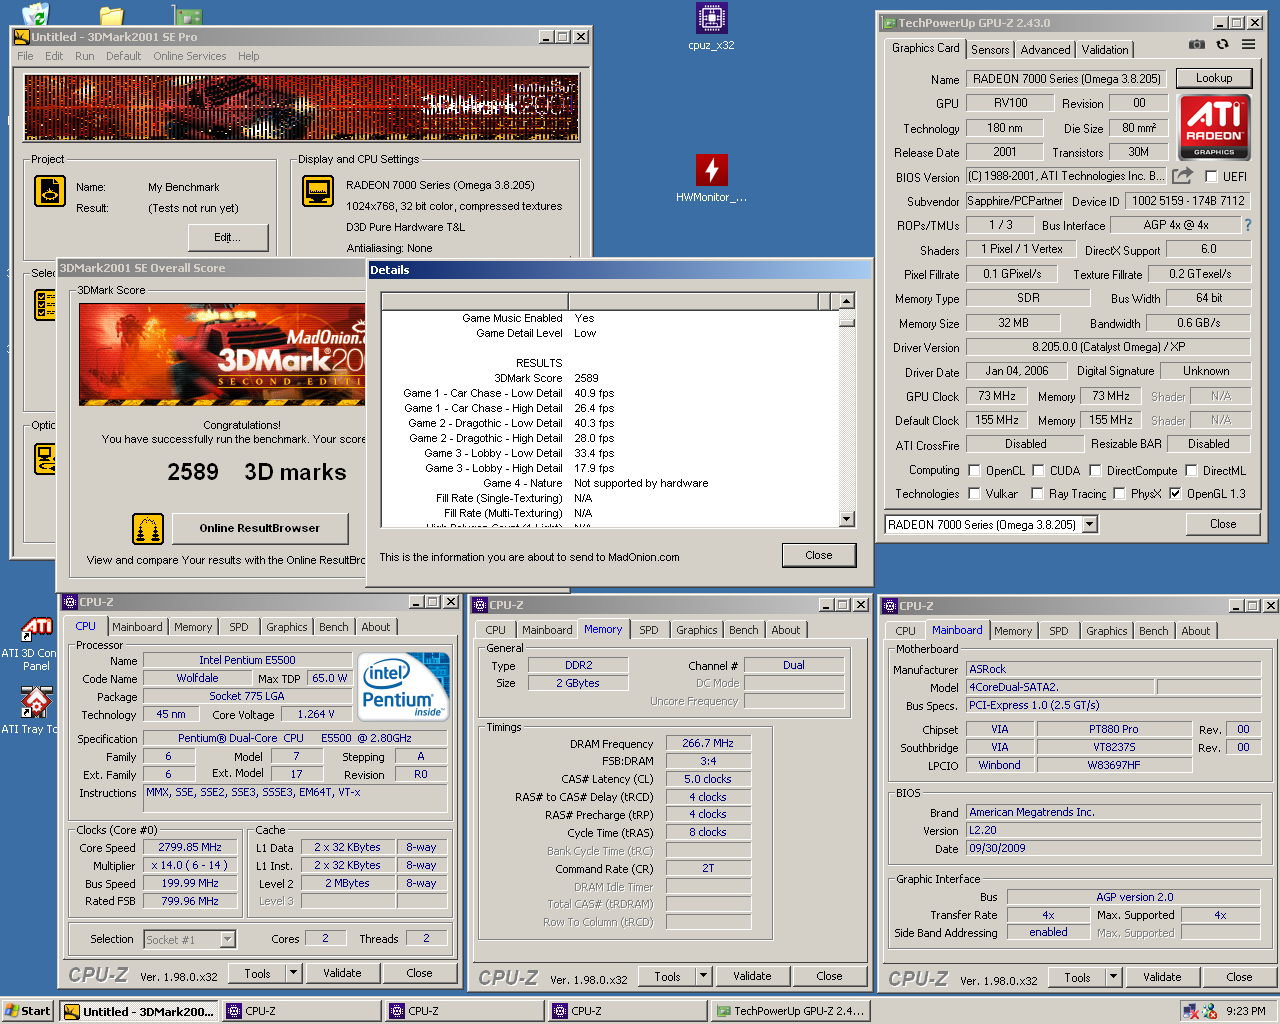Image resolution: width=1280 pixels, height=1024 pixels.
Task: Toggle the OpenCL checkbox
Action: click(974, 470)
